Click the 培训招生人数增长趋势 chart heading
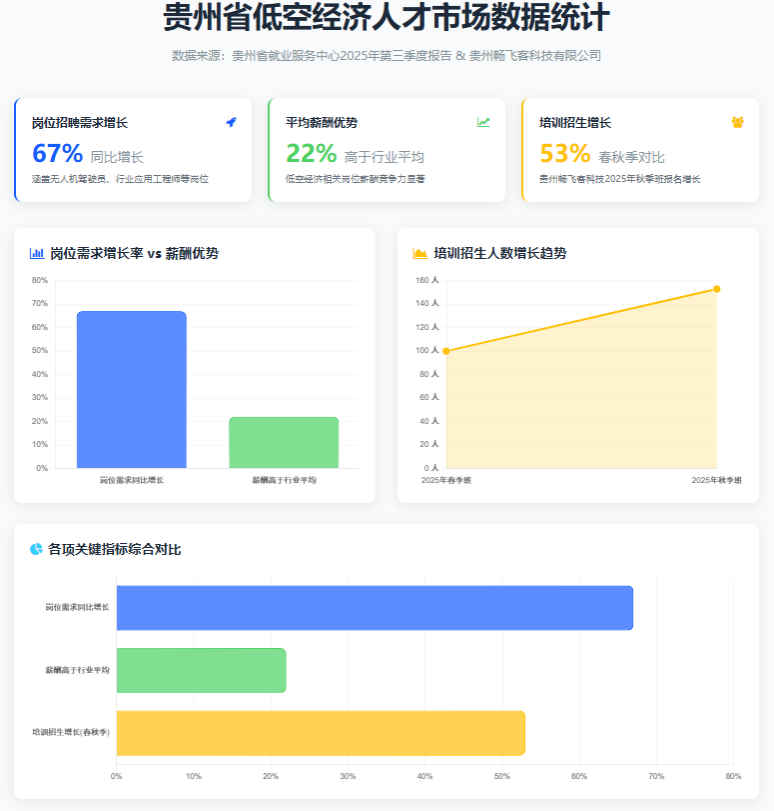Viewport: 774px width, 811px height. pyautogui.click(x=500, y=254)
